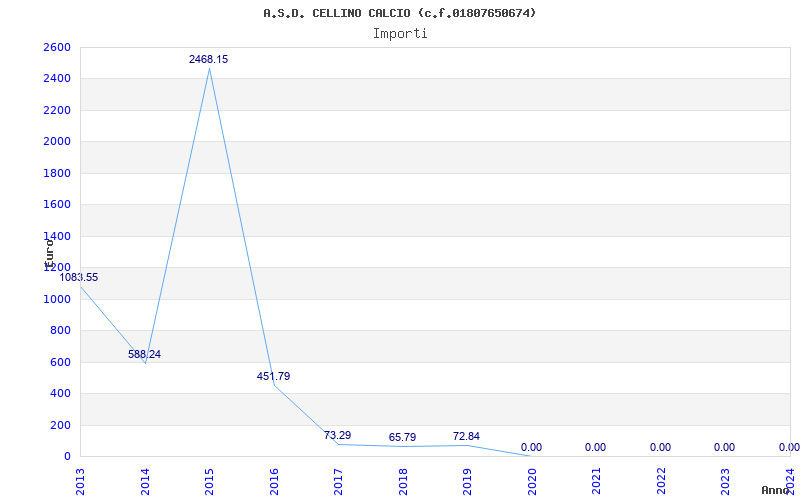Select the 0.00 value for year 2023
The width and height of the screenshot is (800, 500).
pos(724,447)
